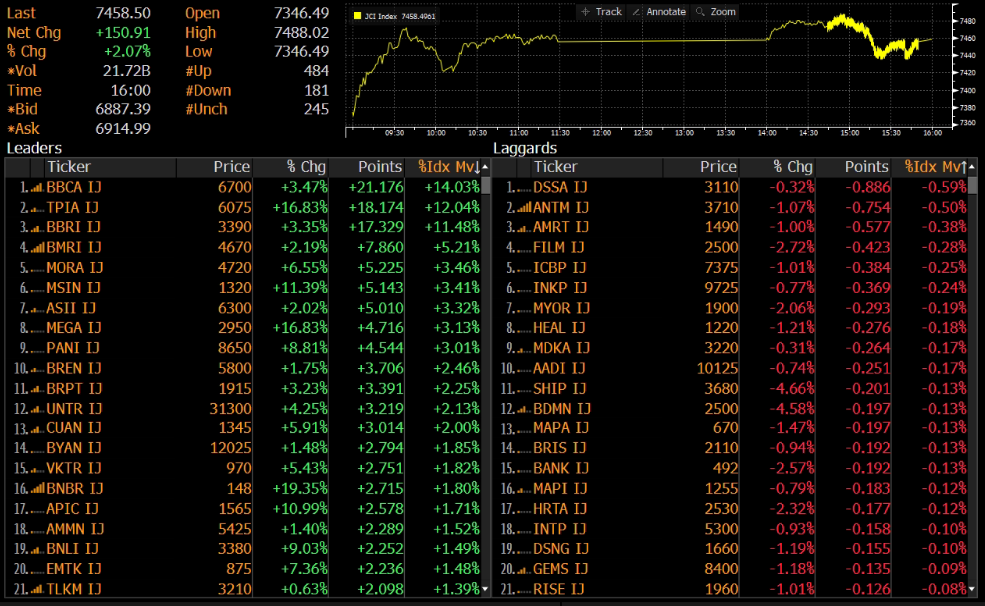Open the Zoom magnifier on chart
Screen dimensions: 985x606
tap(715, 12)
